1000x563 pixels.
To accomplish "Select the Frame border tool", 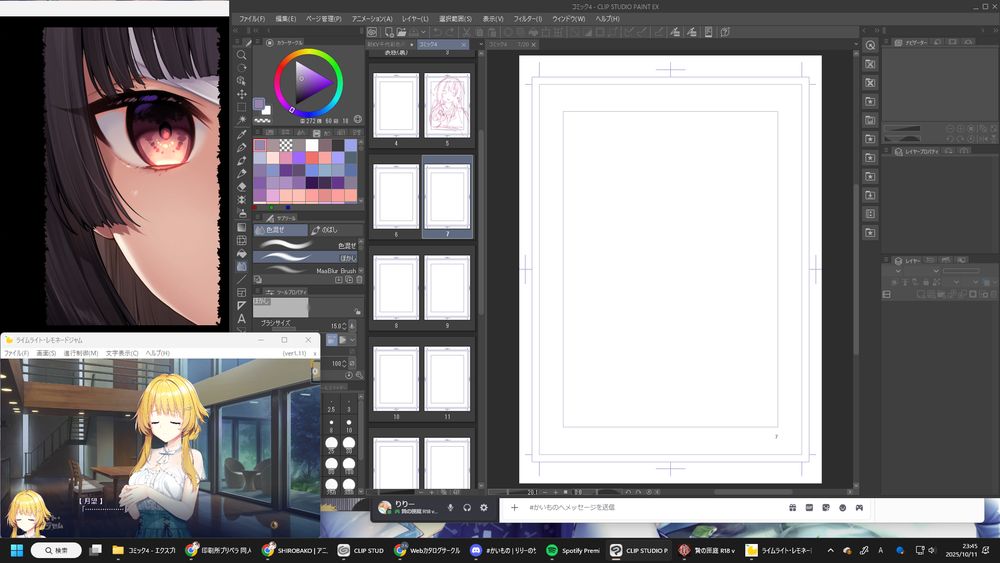I will pos(241,293).
